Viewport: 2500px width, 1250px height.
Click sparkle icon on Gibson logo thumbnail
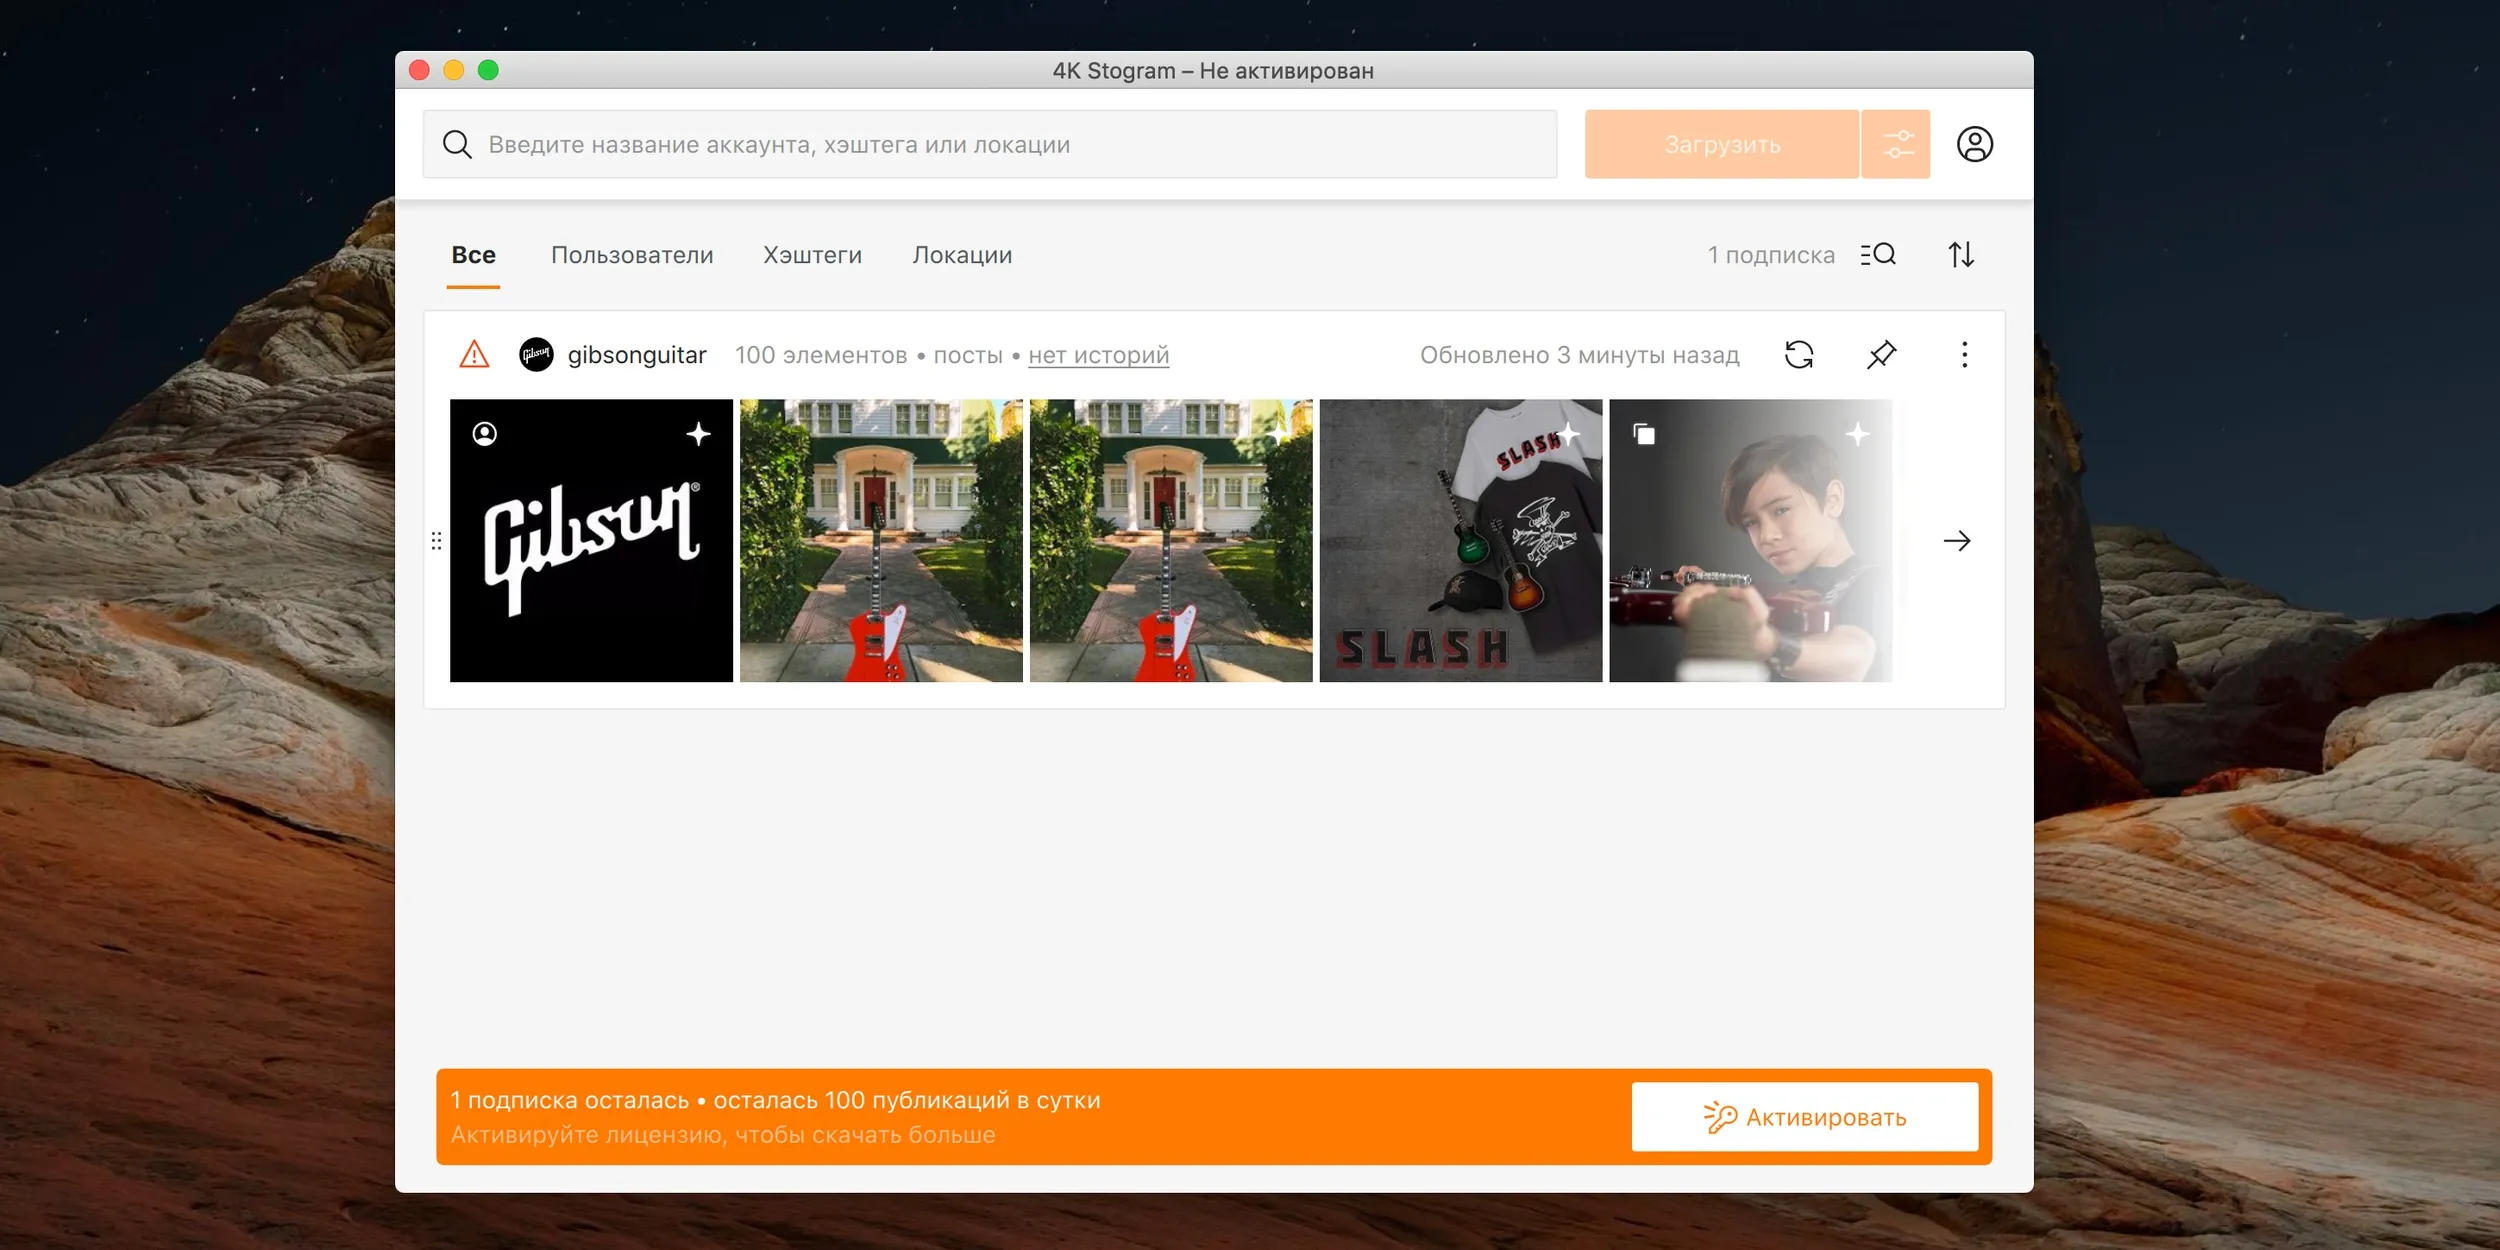[699, 434]
